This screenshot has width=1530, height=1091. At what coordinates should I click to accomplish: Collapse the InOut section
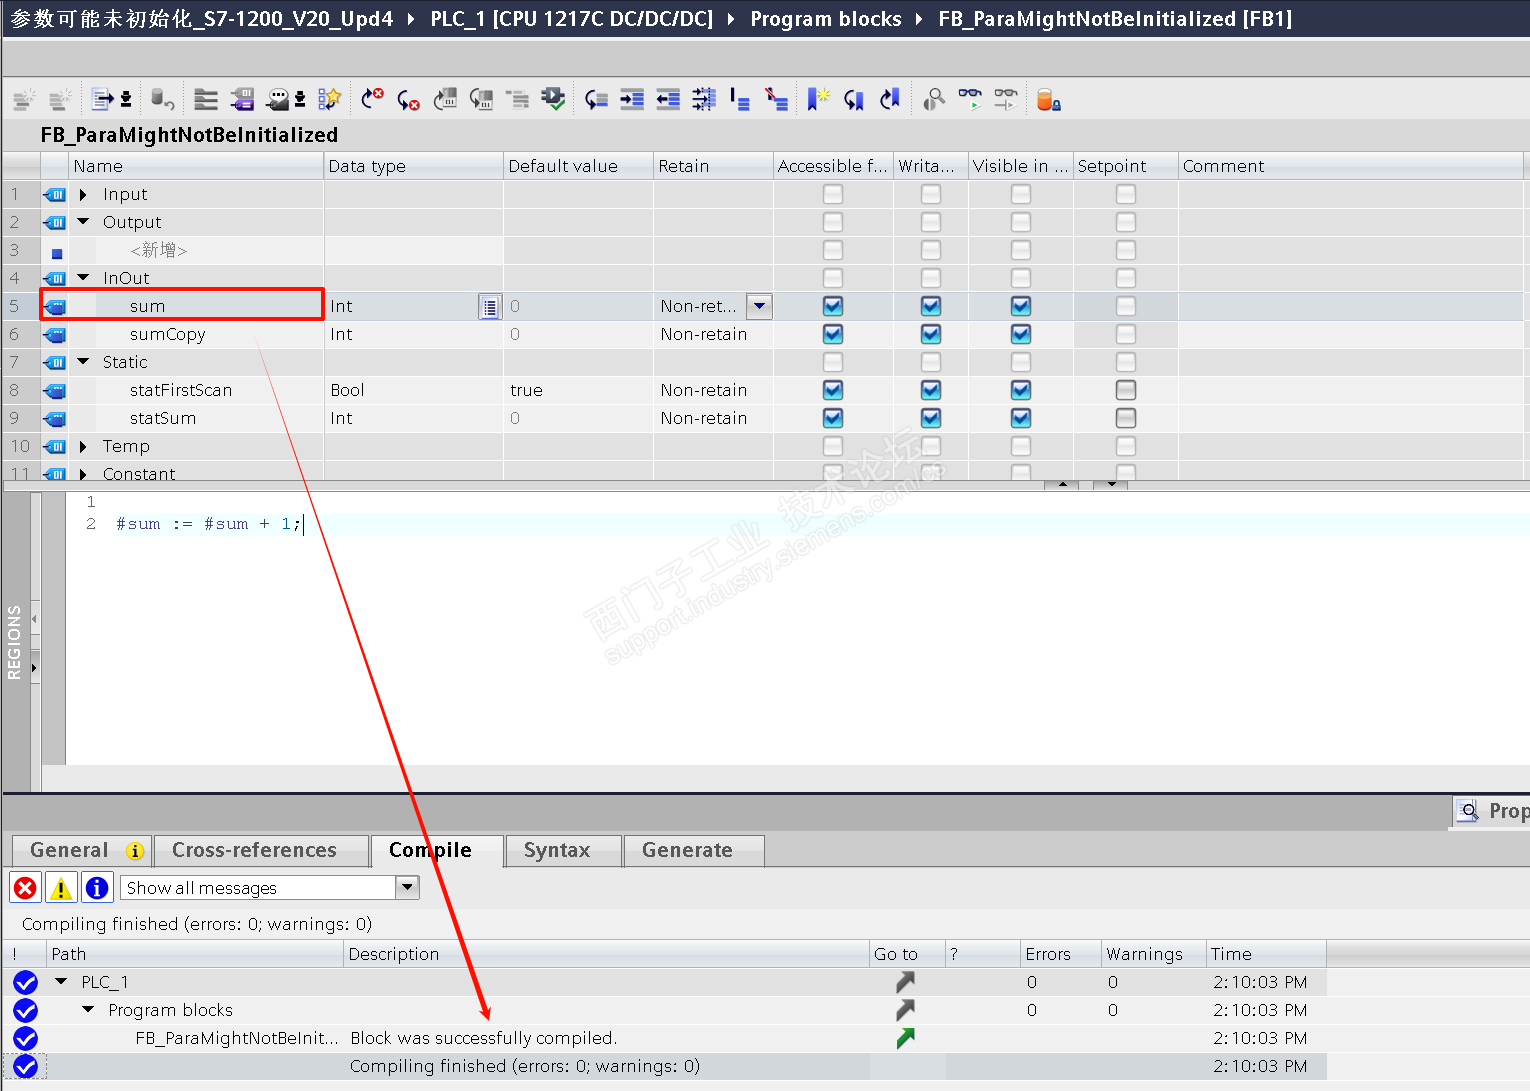pos(84,278)
